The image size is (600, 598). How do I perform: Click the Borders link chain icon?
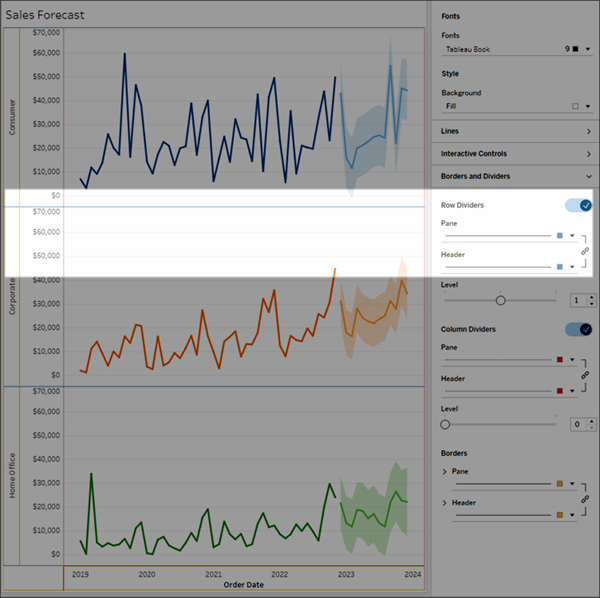[585, 499]
